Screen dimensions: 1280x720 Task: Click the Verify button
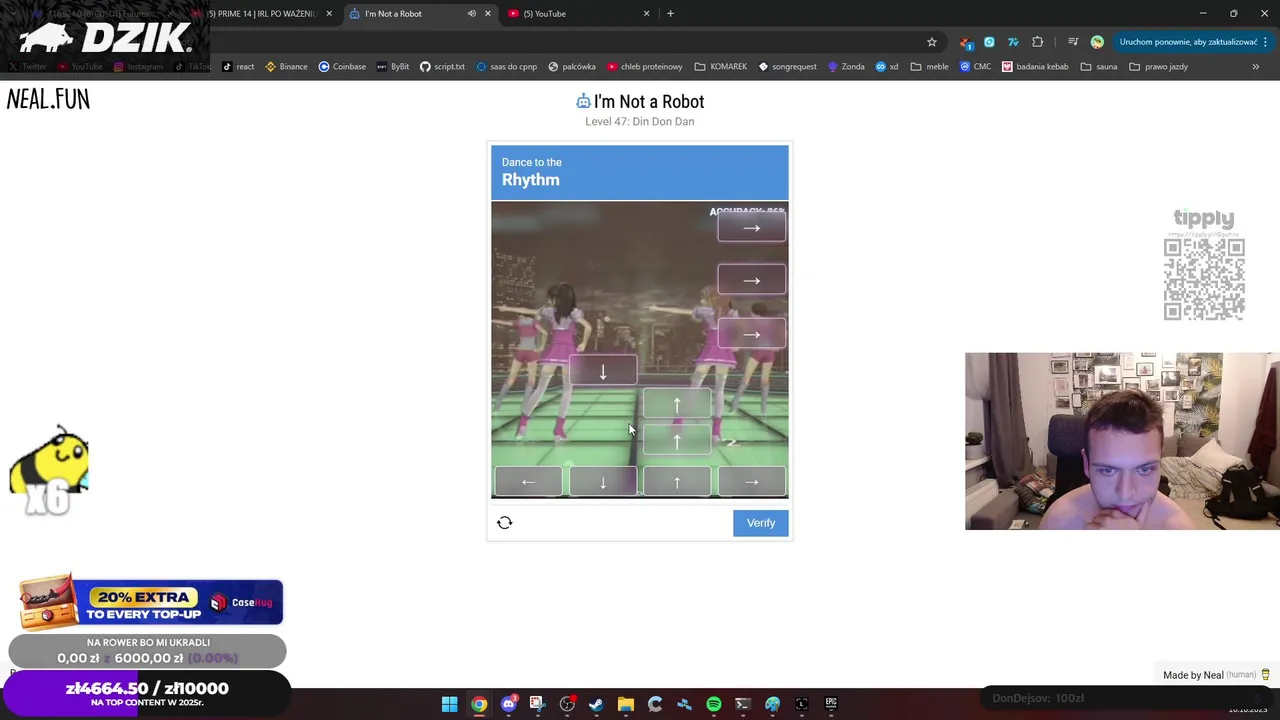[x=760, y=523]
